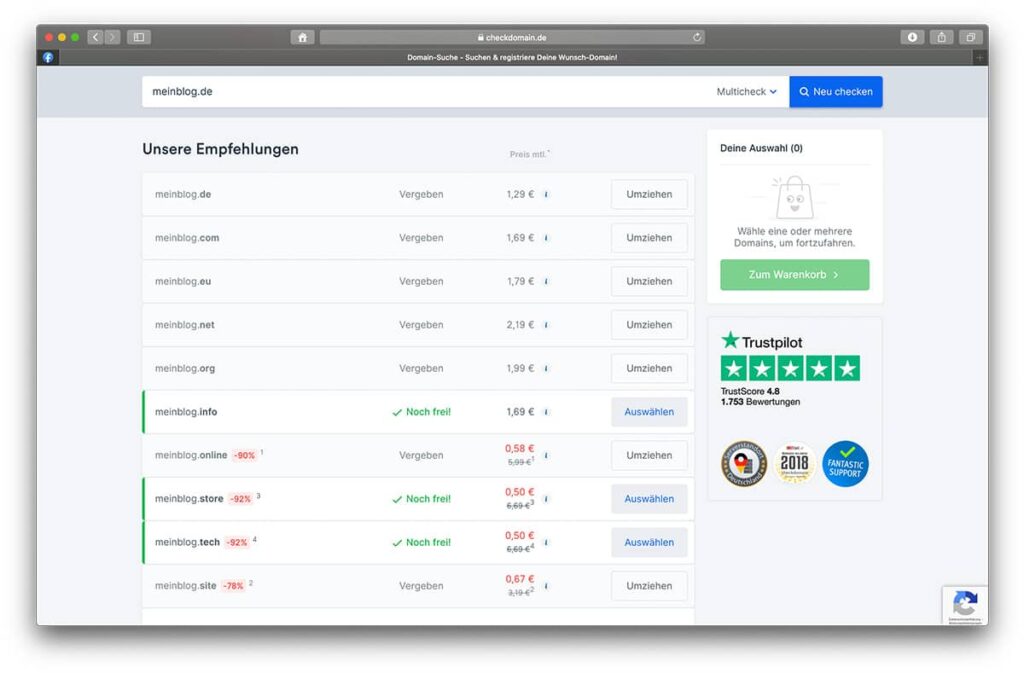Go to cart via Zum Warenkorb
1024x673 pixels.
794,275
